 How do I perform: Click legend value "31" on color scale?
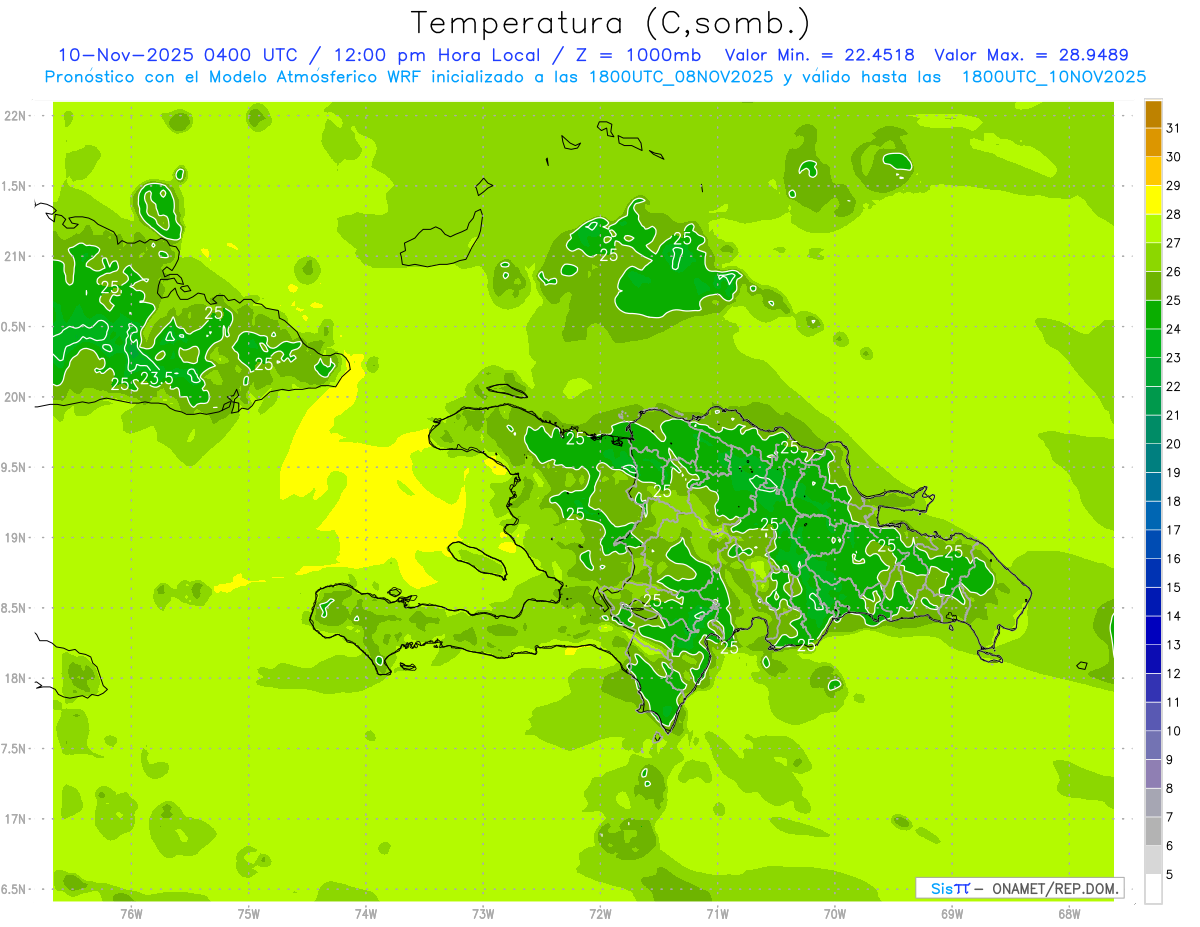(x=1174, y=128)
